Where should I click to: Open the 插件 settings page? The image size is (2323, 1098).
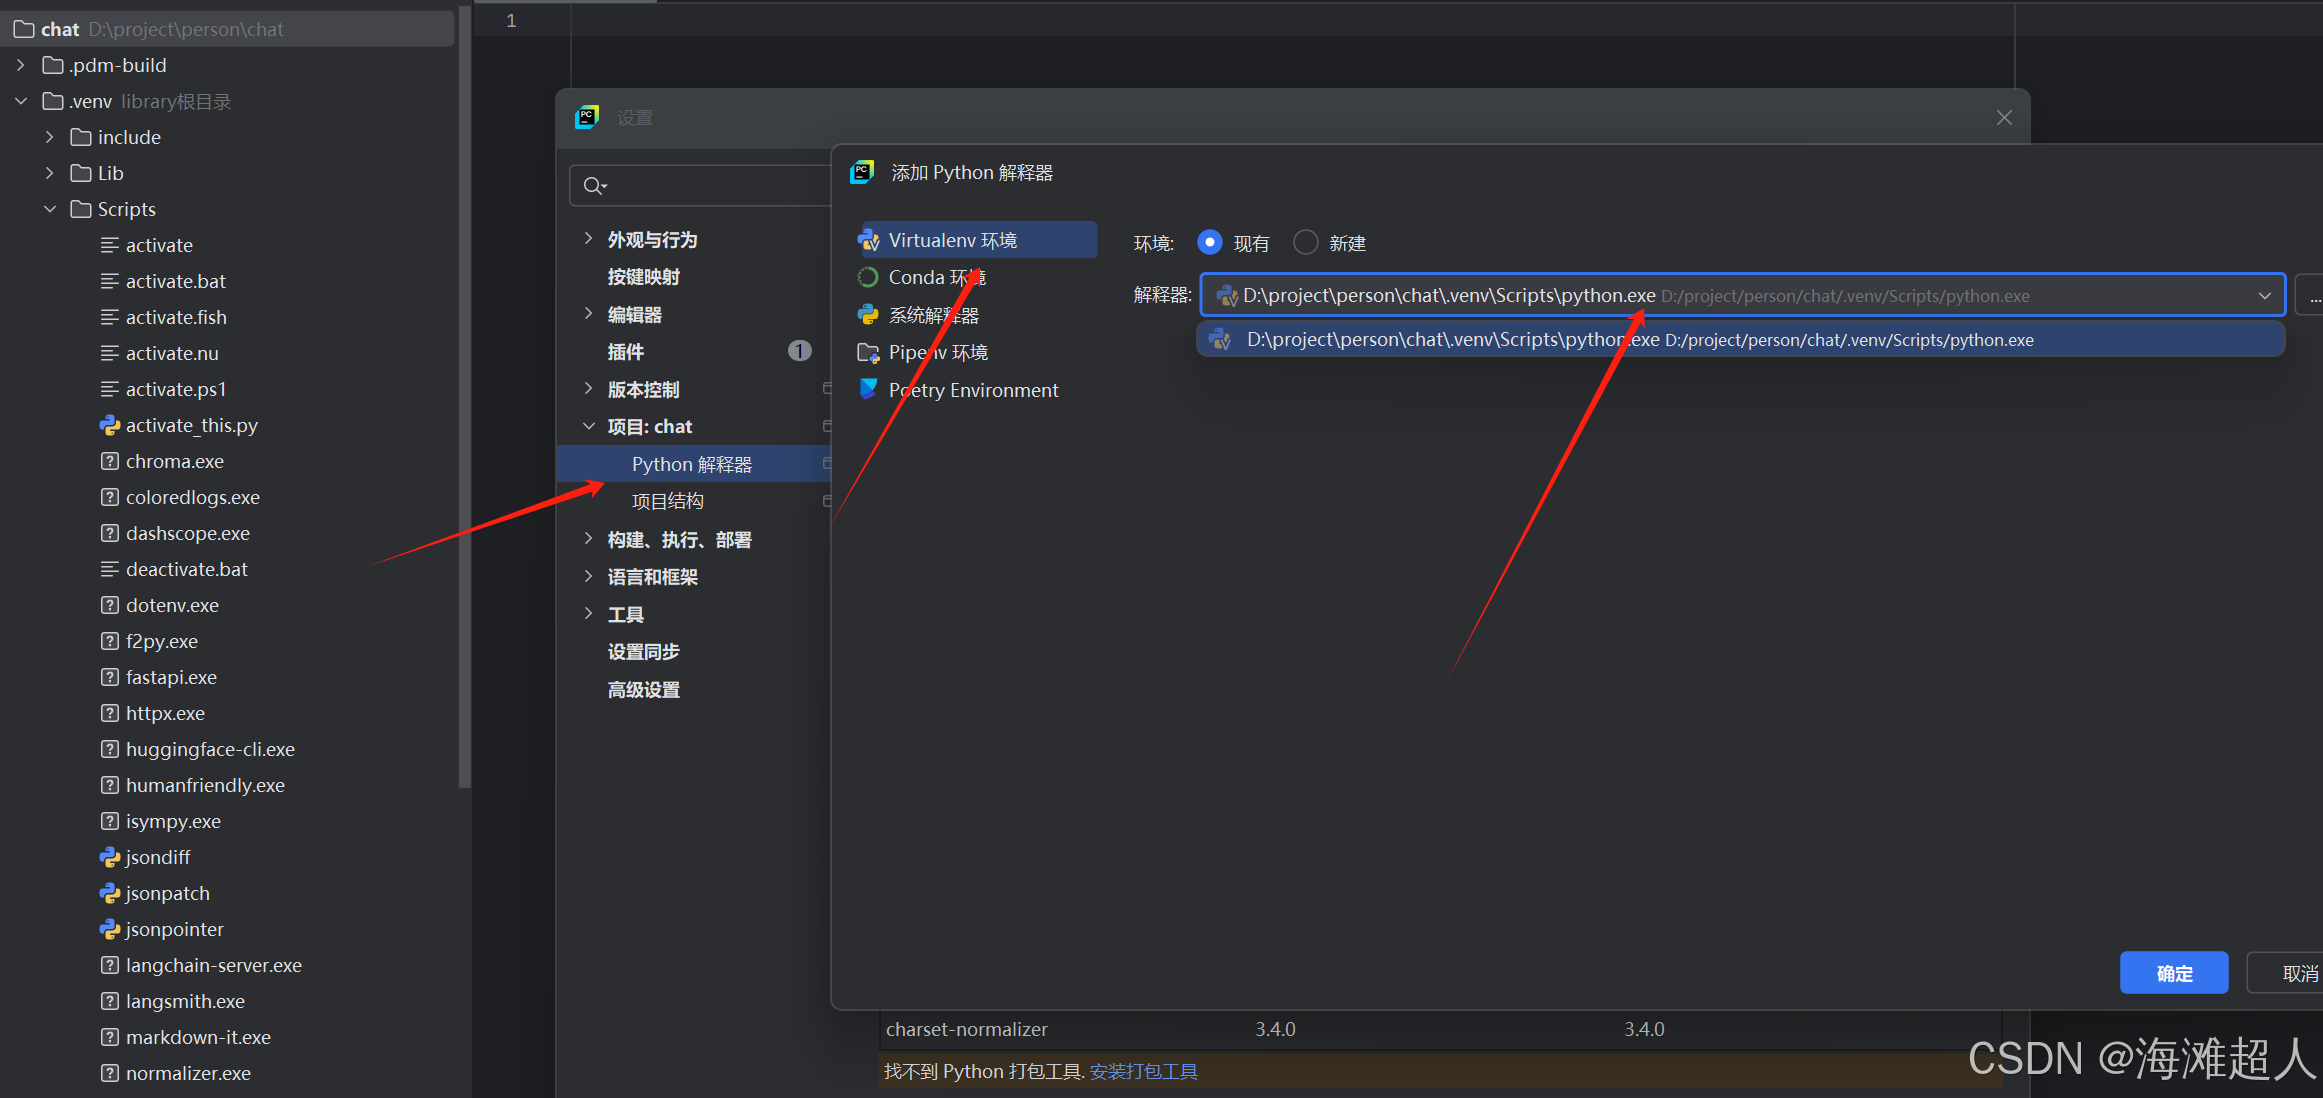[626, 351]
